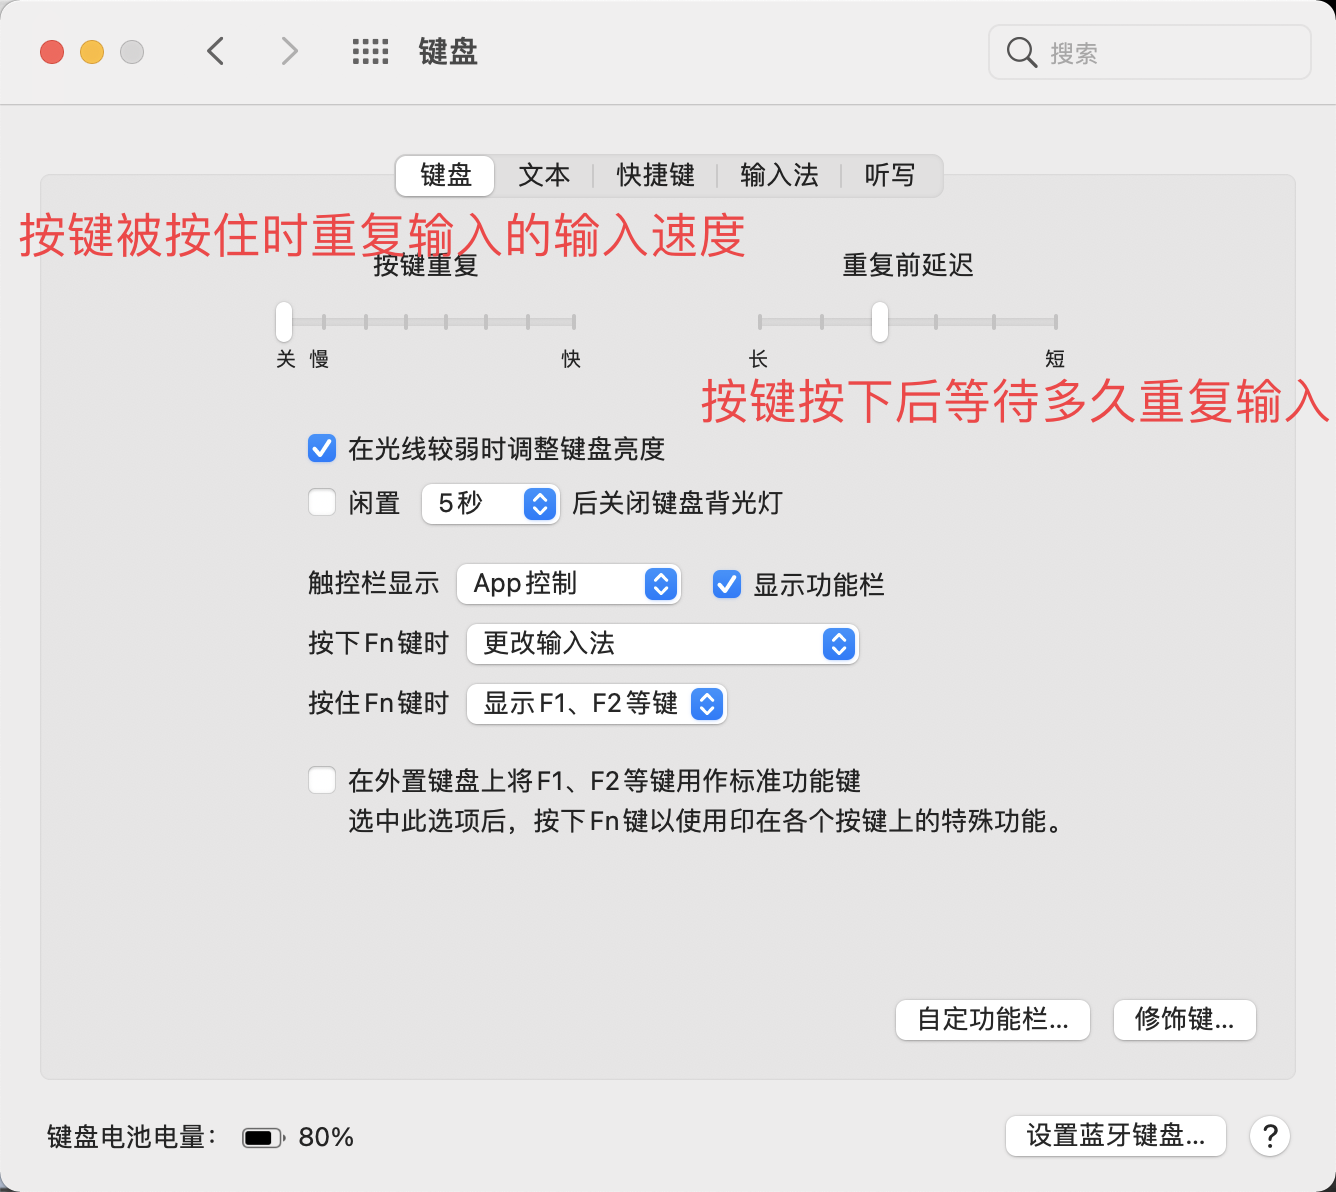Click the 按下Fn键时 label
Screen dimensions: 1336x1192
click(379, 644)
